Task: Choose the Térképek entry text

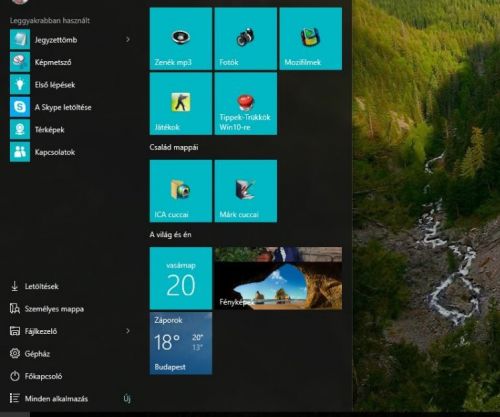Action: [50, 130]
